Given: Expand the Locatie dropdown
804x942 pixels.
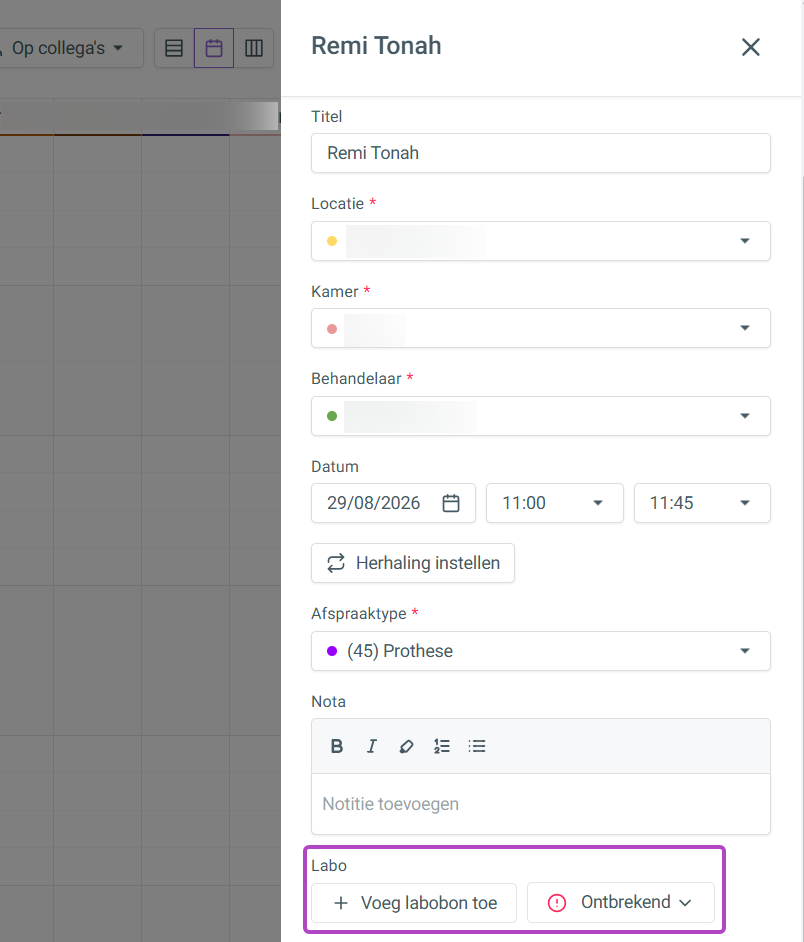Looking at the screenshot, I should pyautogui.click(x=541, y=241).
